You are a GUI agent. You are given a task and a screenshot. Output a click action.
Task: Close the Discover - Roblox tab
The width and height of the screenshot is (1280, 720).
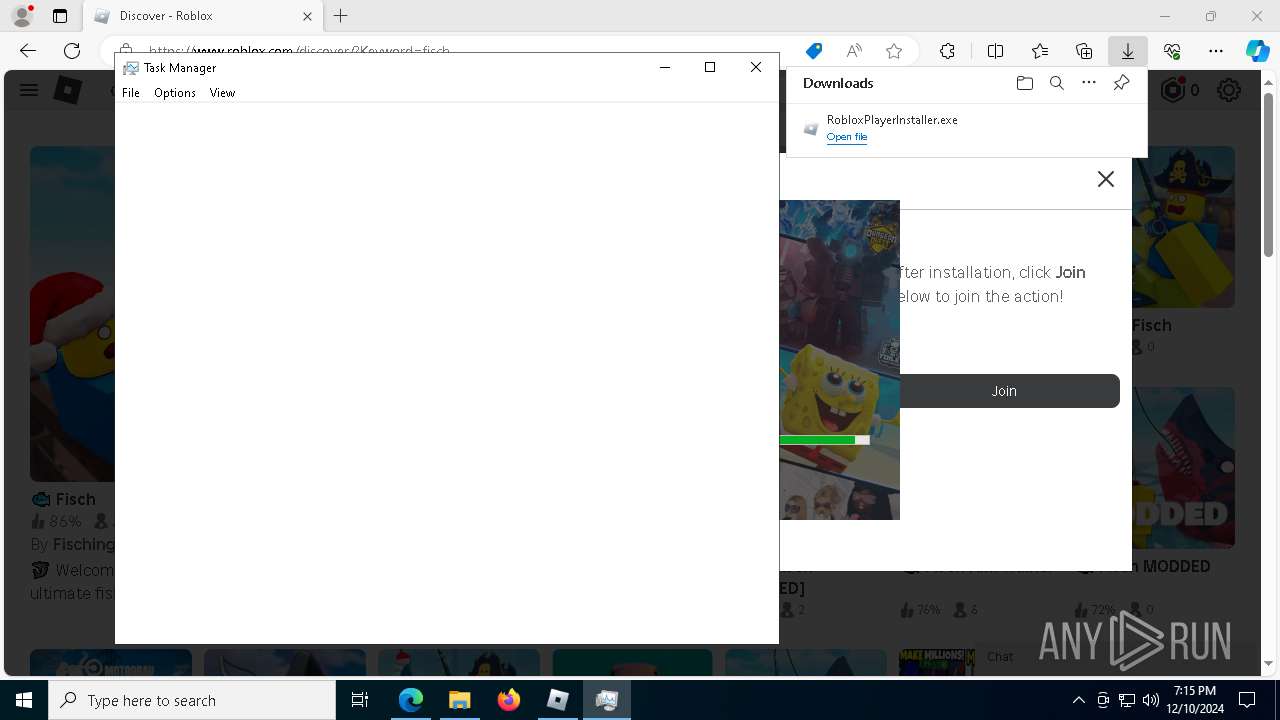click(x=307, y=16)
